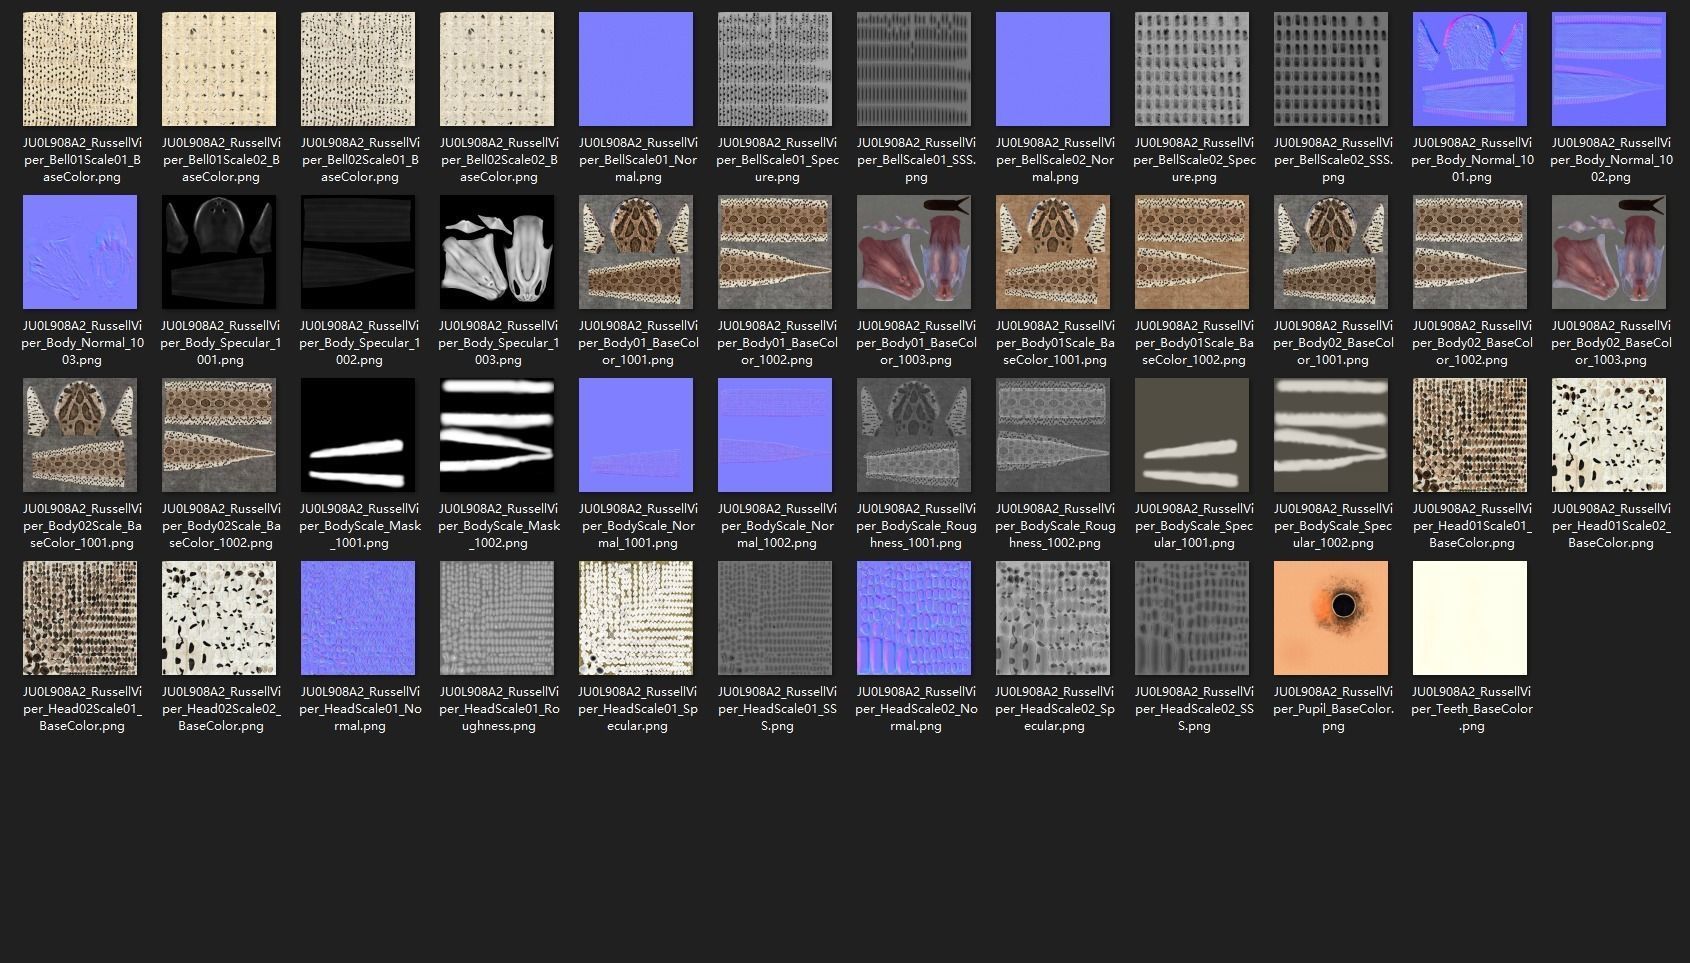Click the Head02Scale02_BaseColor.png file name
This screenshot has width=1690, height=963.
219,709
